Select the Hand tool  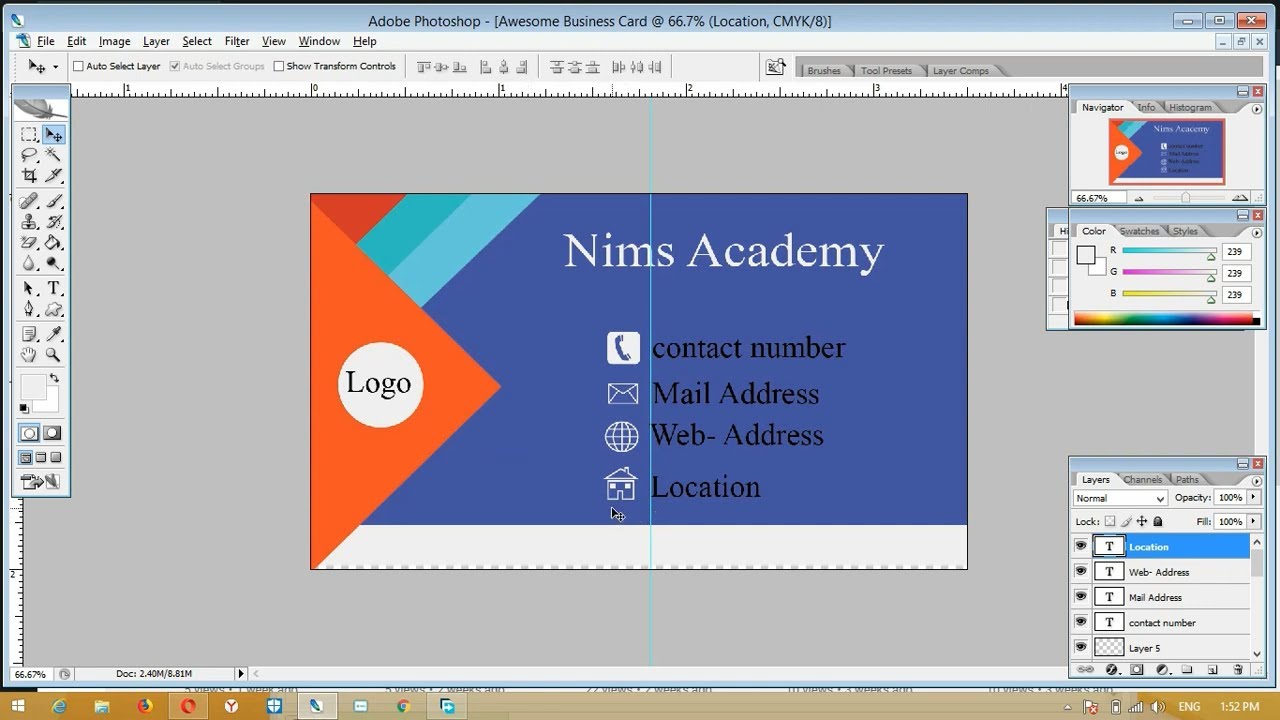[x=29, y=355]
